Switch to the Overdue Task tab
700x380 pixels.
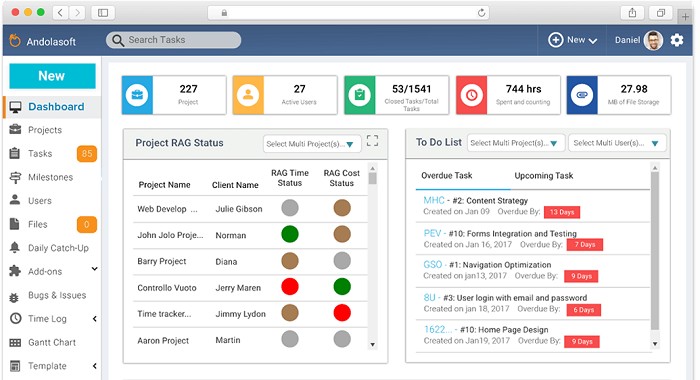tap(446, 175)
